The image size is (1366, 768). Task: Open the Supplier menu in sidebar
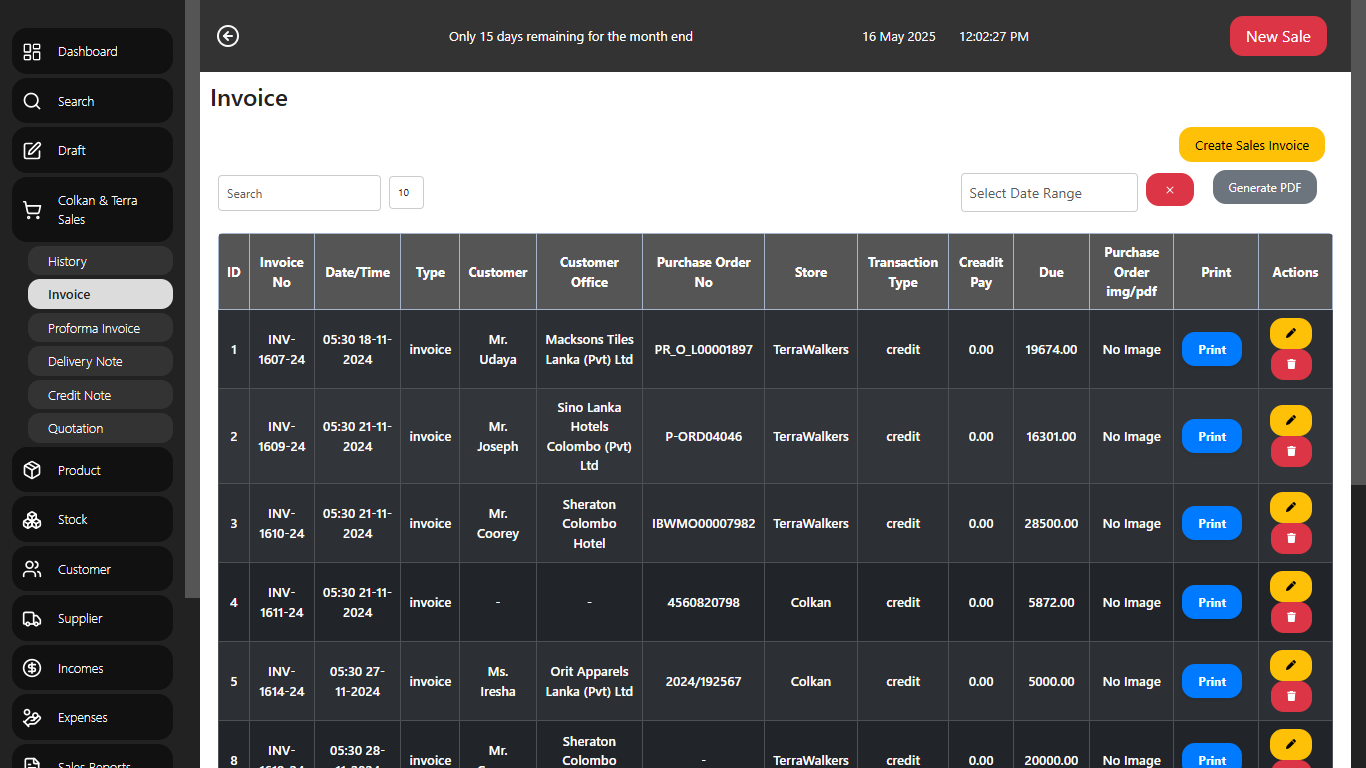92,618
